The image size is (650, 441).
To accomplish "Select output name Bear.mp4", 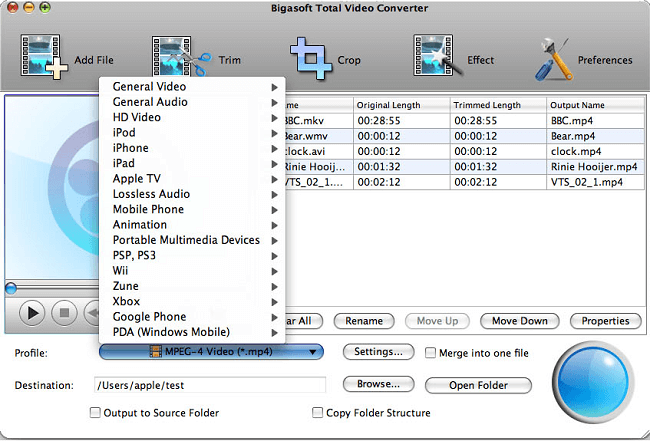I will click(573, 136).
